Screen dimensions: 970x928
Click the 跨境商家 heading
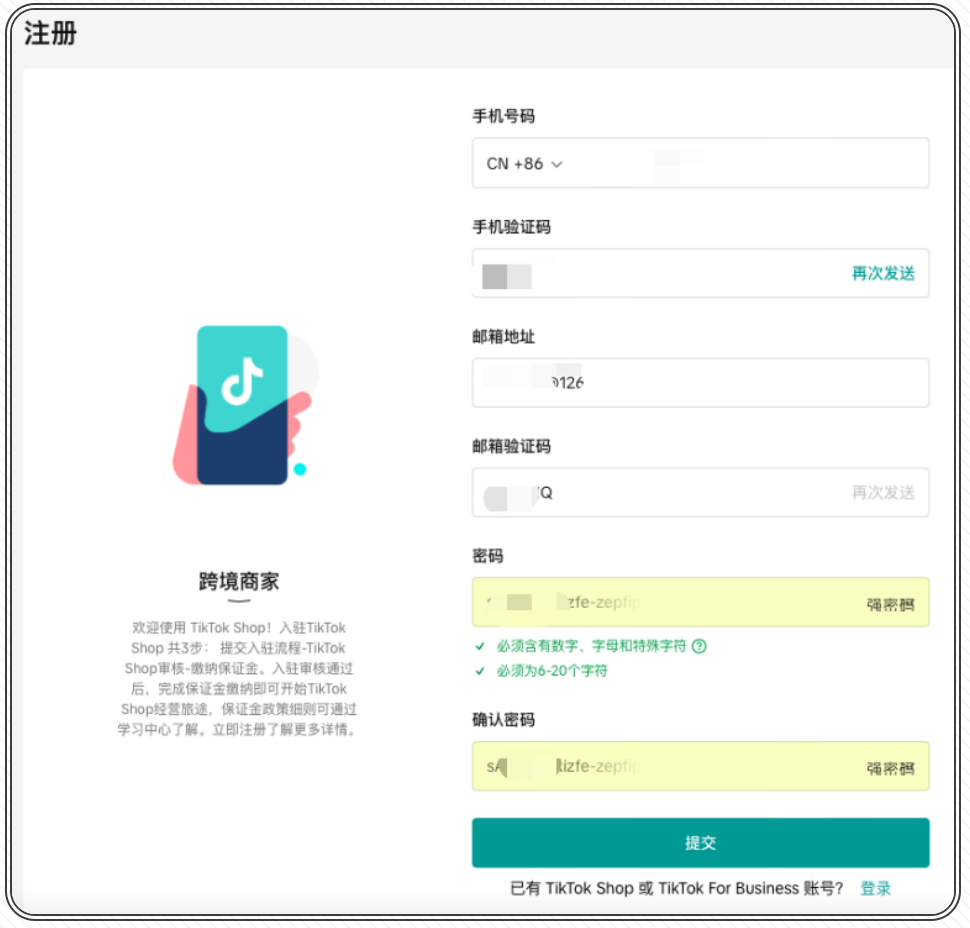[238, 581]
